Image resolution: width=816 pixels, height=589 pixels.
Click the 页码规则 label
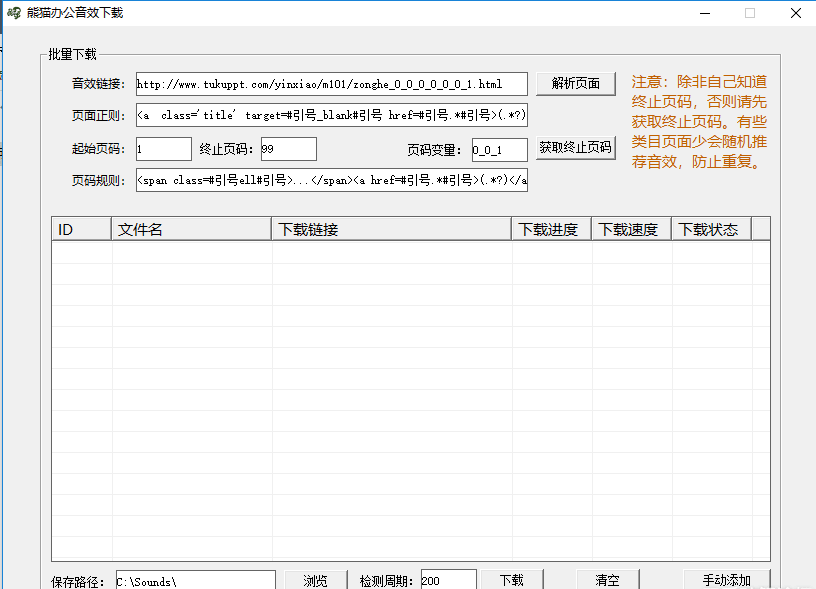click(98, 181)
